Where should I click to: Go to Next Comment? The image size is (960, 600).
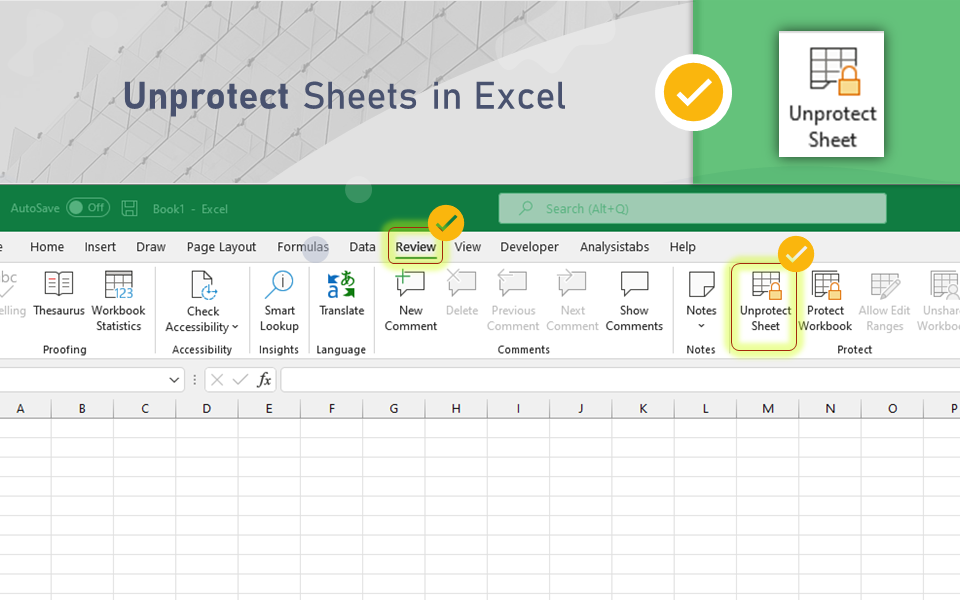572,301
